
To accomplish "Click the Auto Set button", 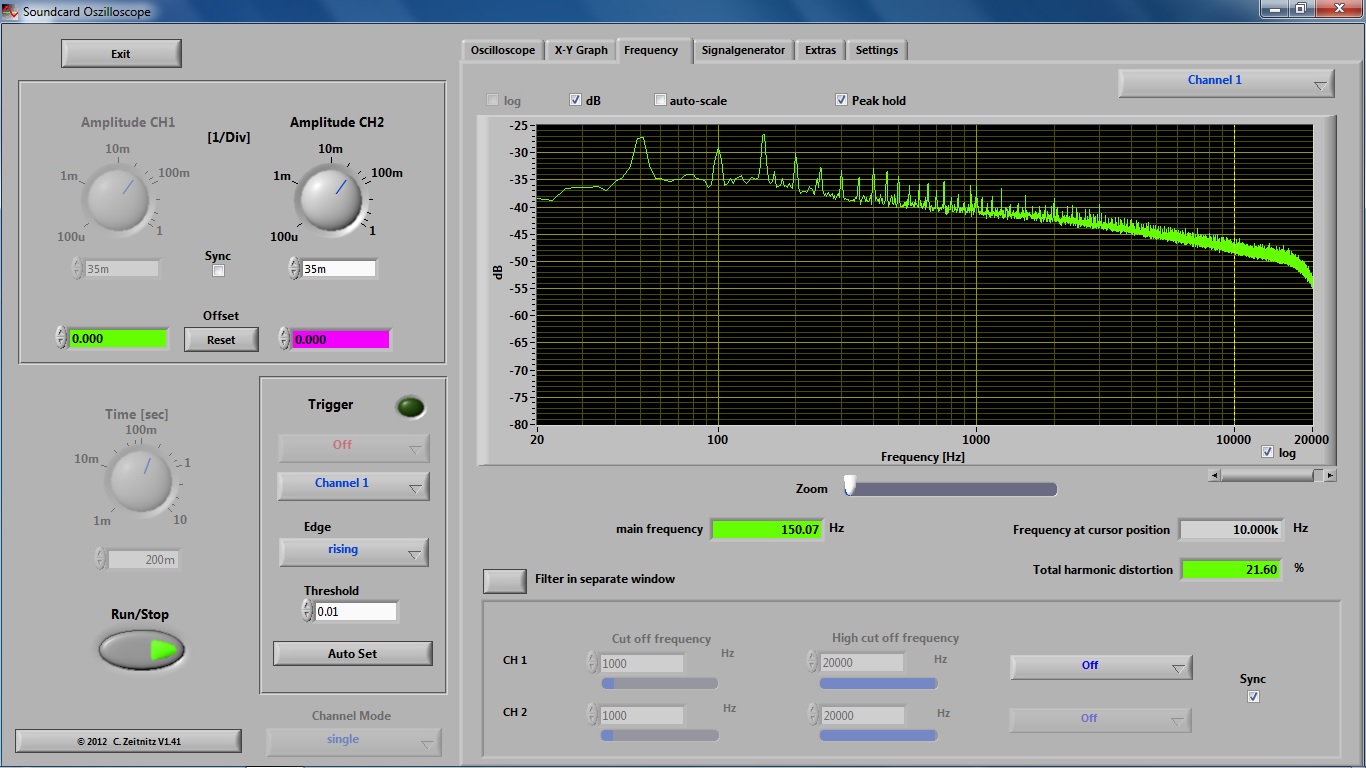I will pyautogui.click(x=353, y=654).
